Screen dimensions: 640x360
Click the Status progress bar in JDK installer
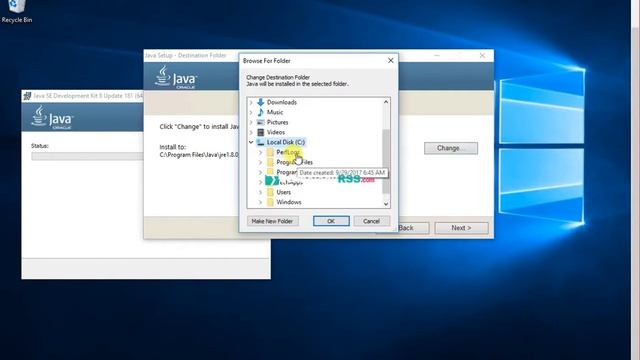pyautogui.click(x=87, y=156)
